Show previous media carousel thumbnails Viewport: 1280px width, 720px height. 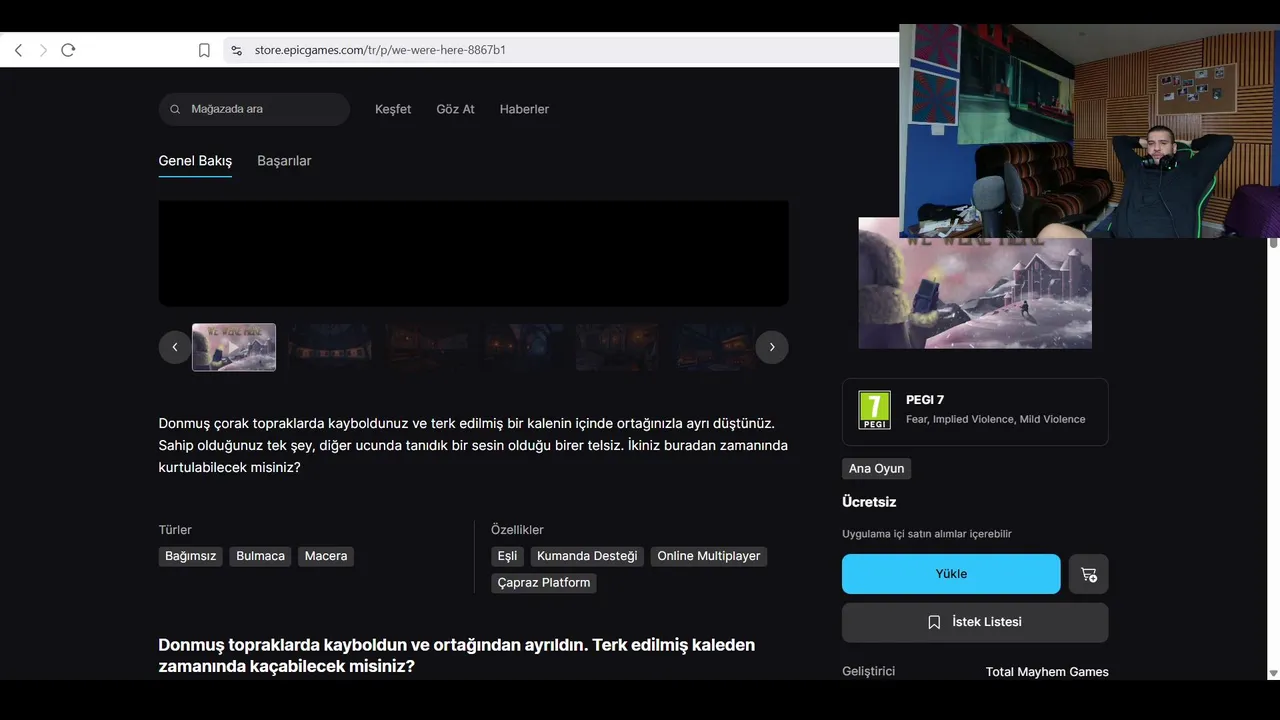pos(175,347)
